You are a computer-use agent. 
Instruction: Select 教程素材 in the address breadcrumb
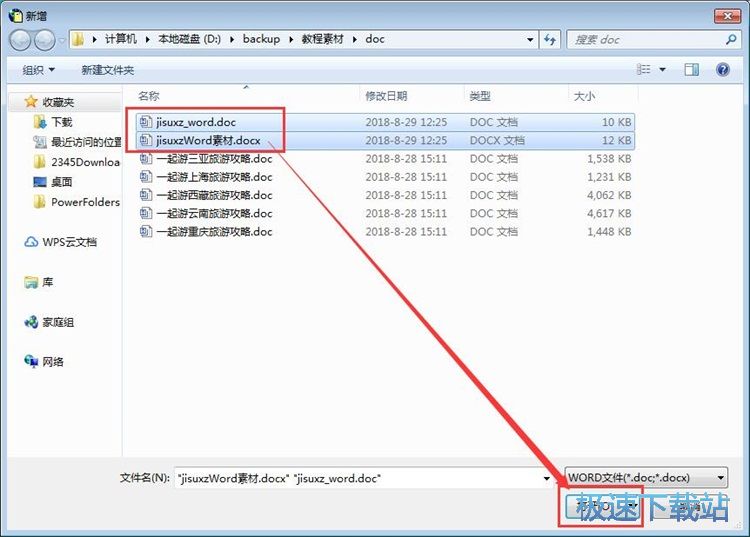pyautogui.click(x=322, y=39)
